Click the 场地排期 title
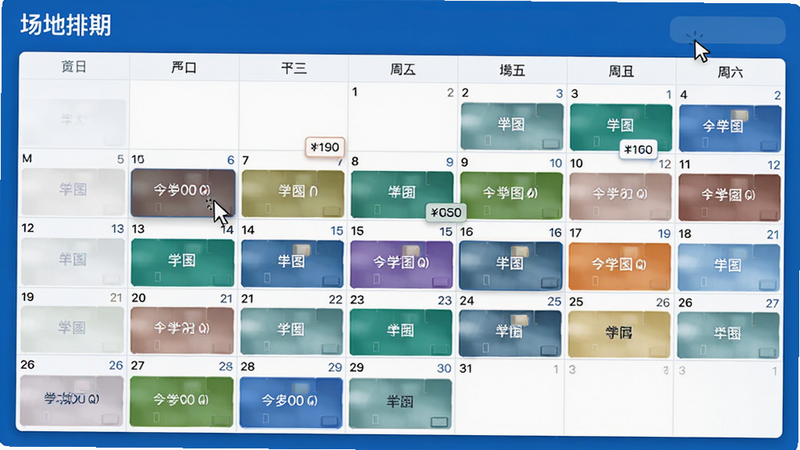Viewport: 800px width, 450px height. (x=66, y=25)
